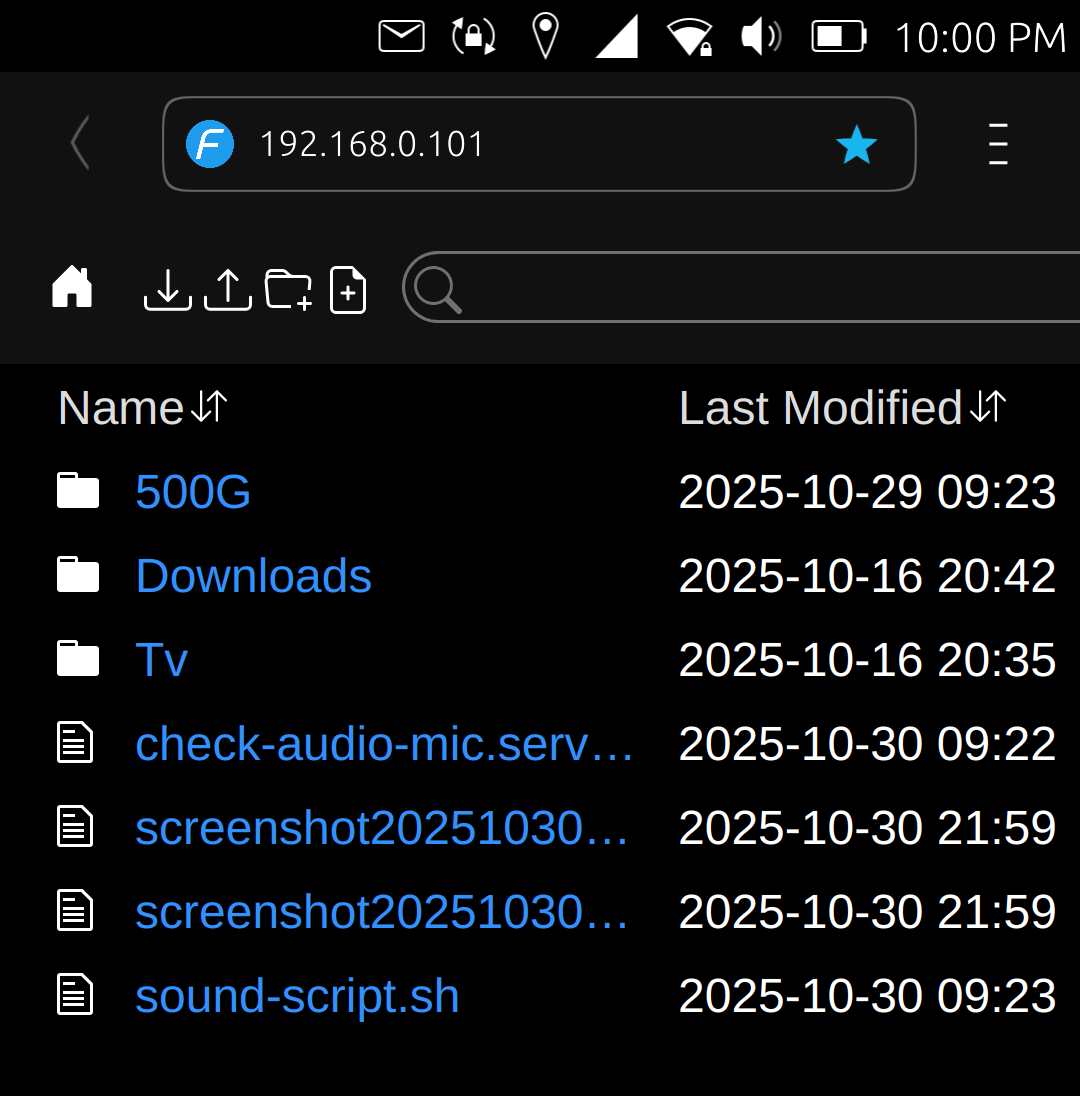
Task: Browse the Tv folder
Action: click(161, 659)
